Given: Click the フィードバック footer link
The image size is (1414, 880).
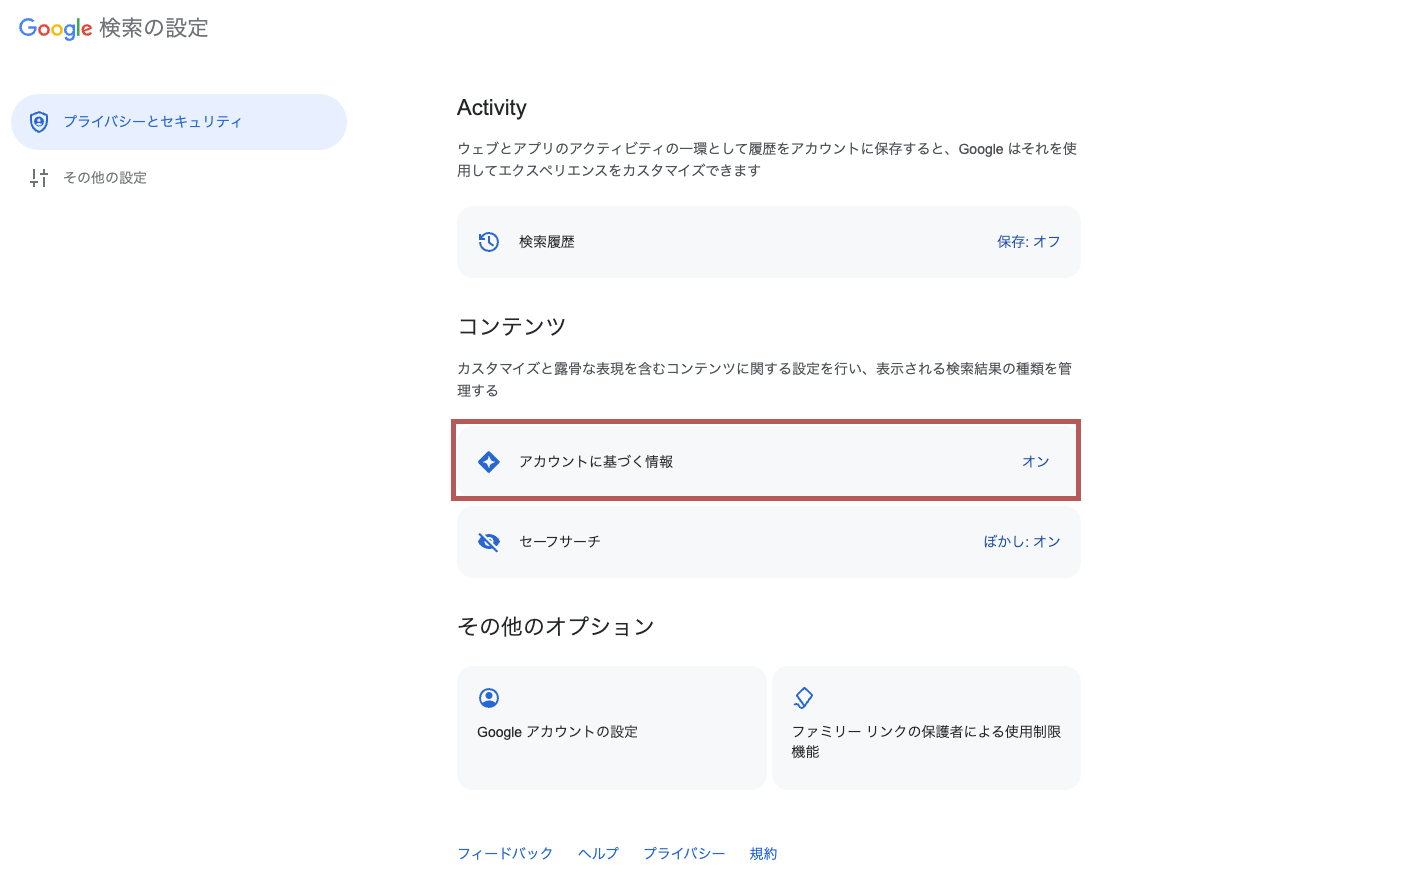Looking at the screenshot, I should pyautogui.click(x=505, y=854).
